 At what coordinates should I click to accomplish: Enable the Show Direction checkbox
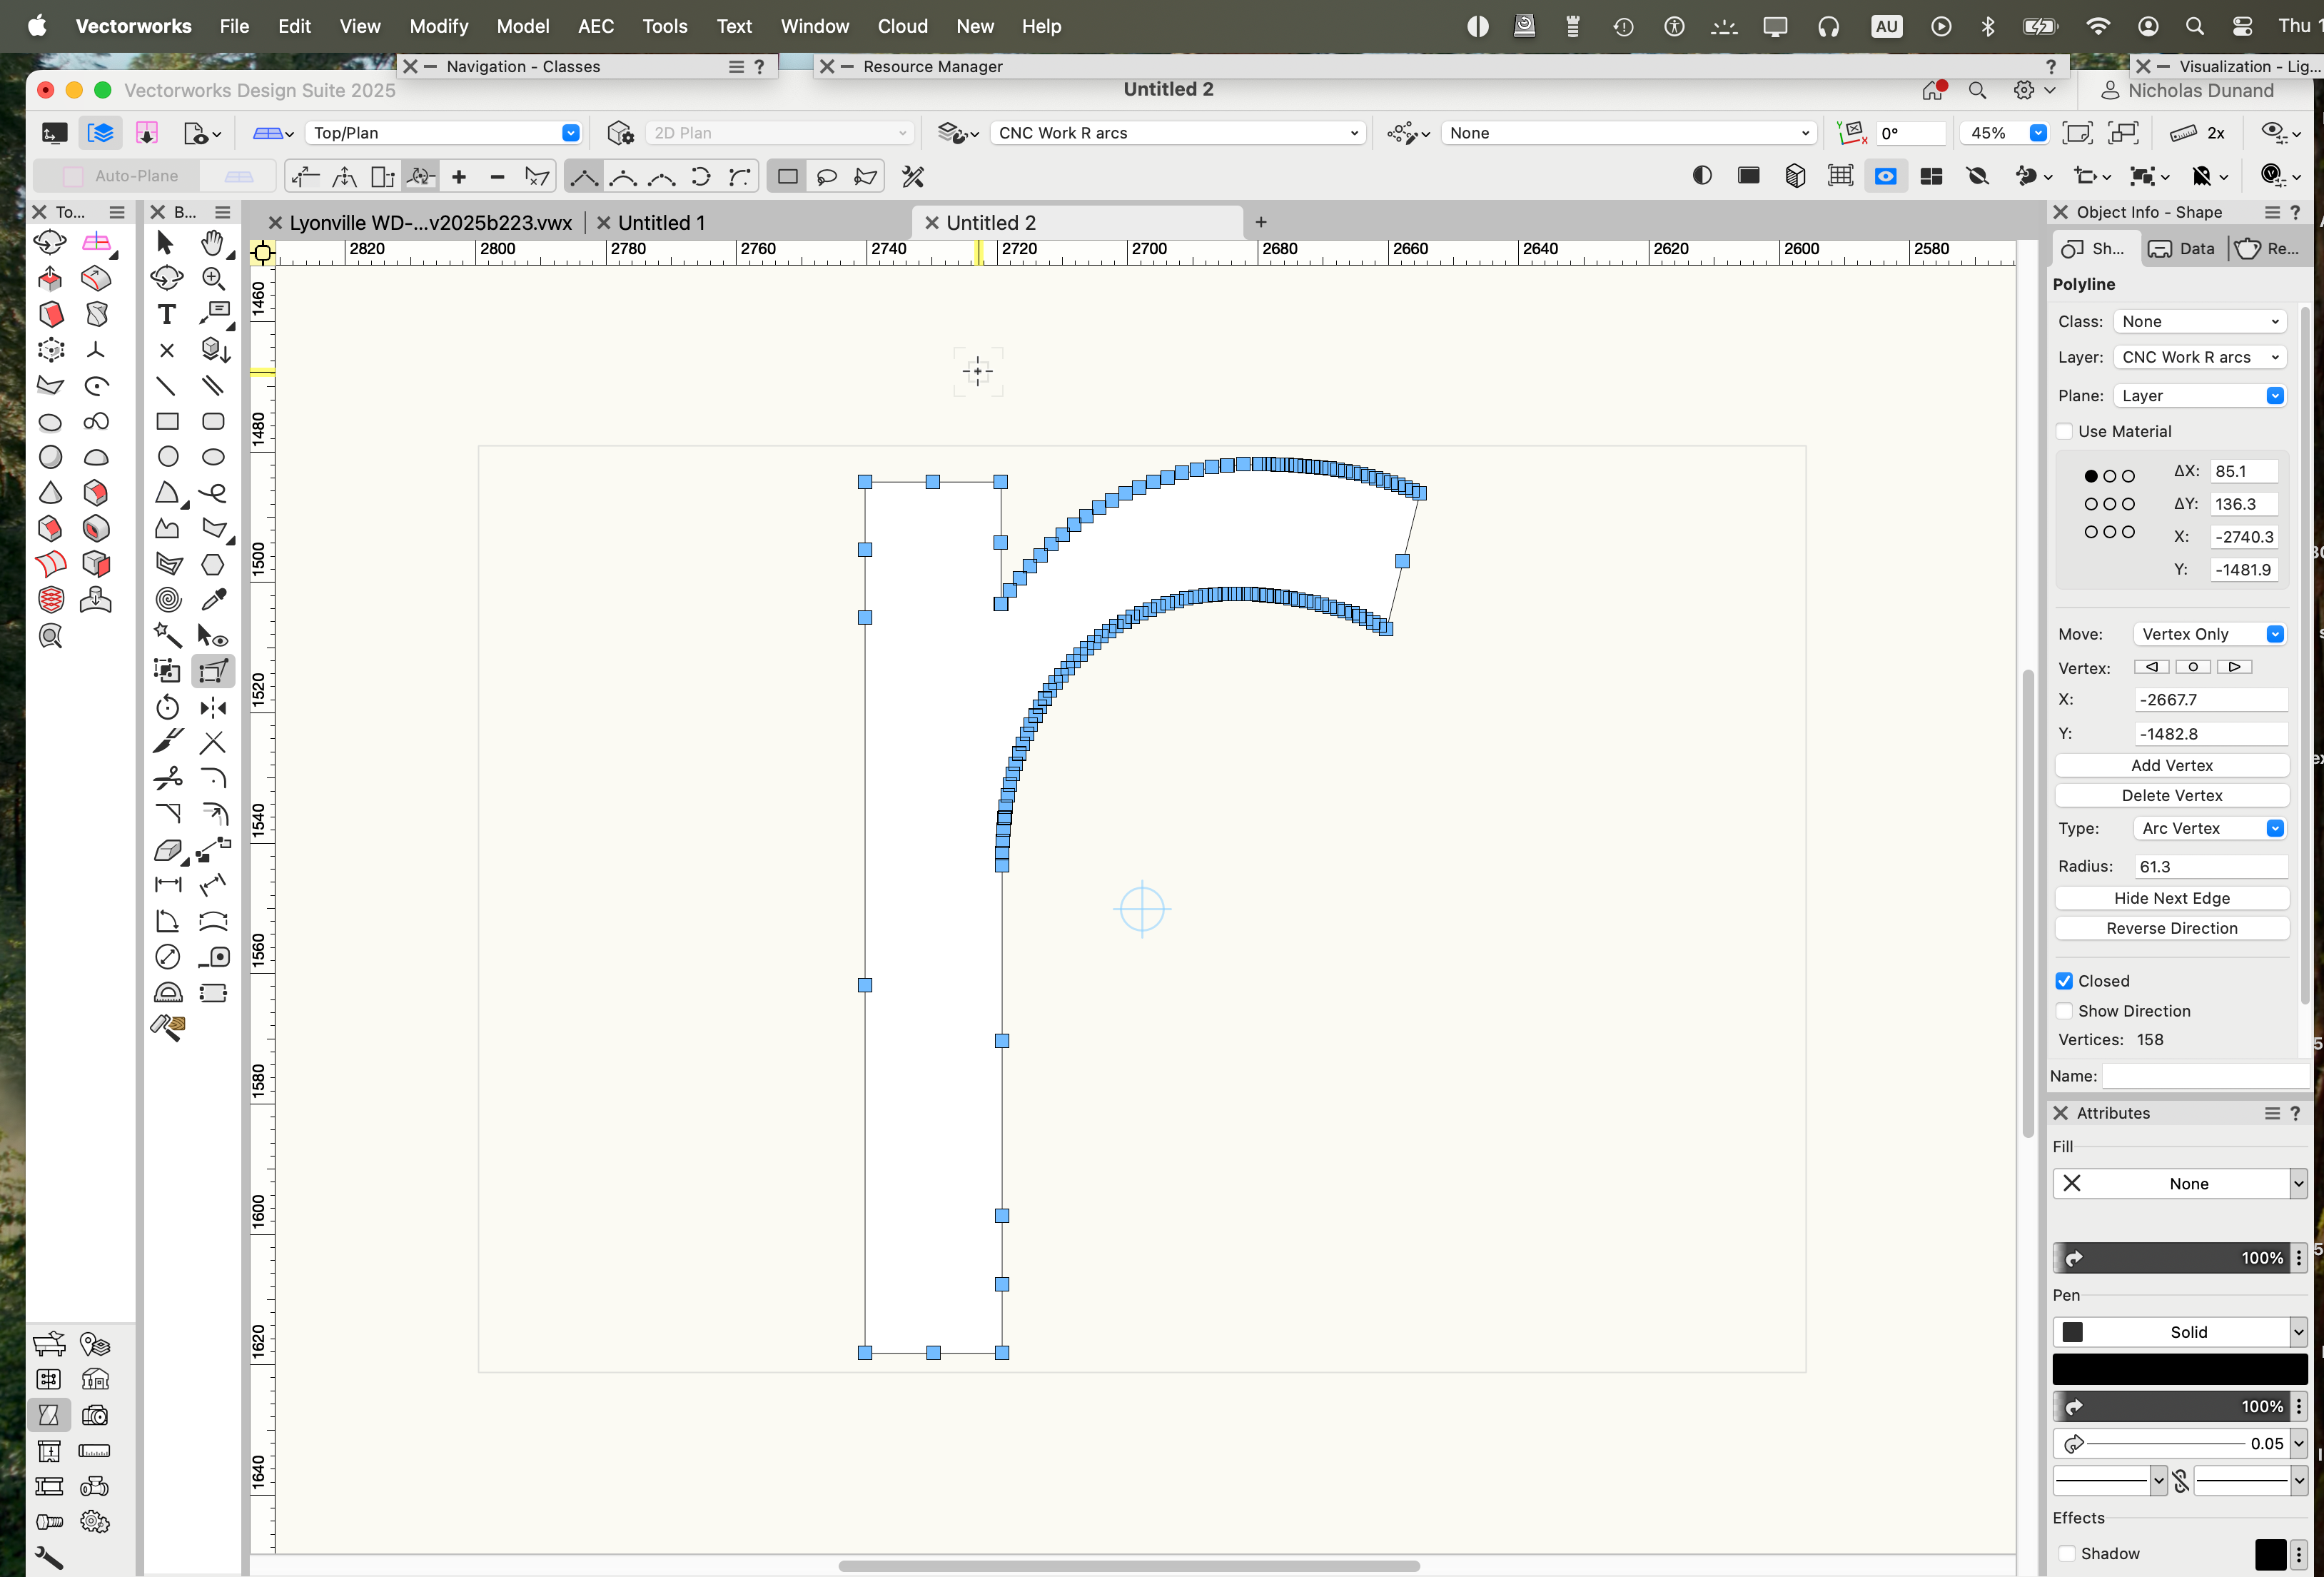[x=2064, y=1011]
